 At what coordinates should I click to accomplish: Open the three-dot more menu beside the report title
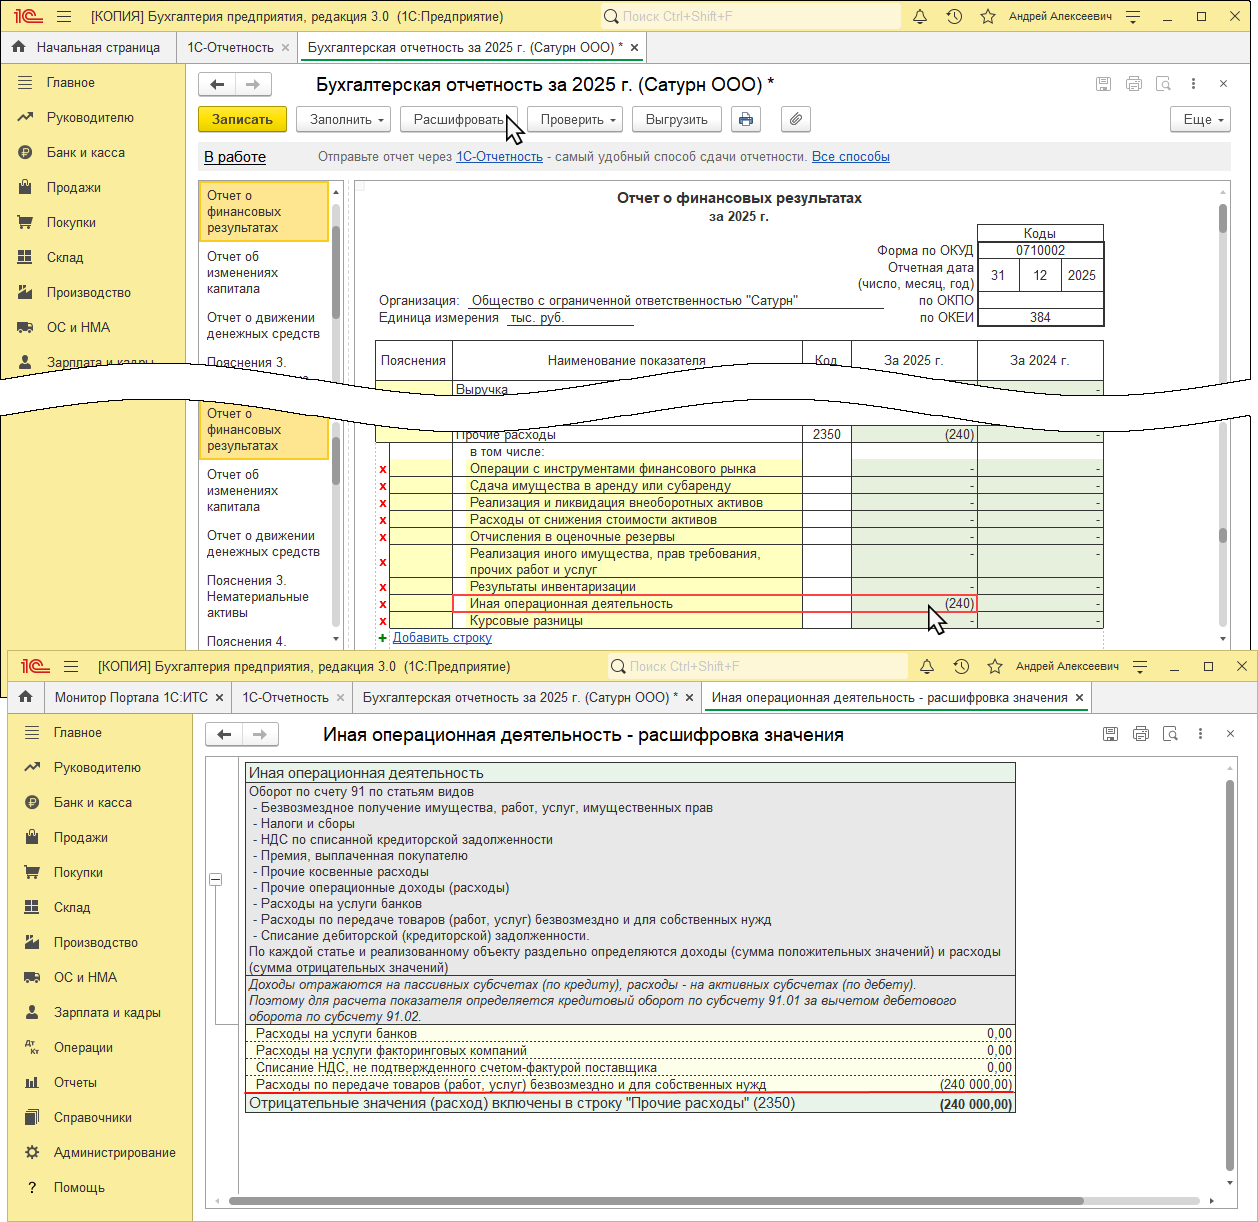coord(1193,84)
